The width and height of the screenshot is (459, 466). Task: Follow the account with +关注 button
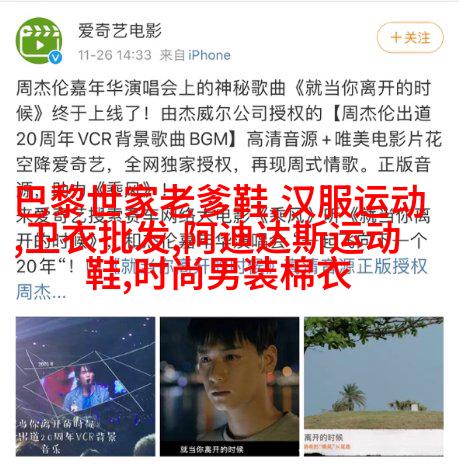coord(410,37)
